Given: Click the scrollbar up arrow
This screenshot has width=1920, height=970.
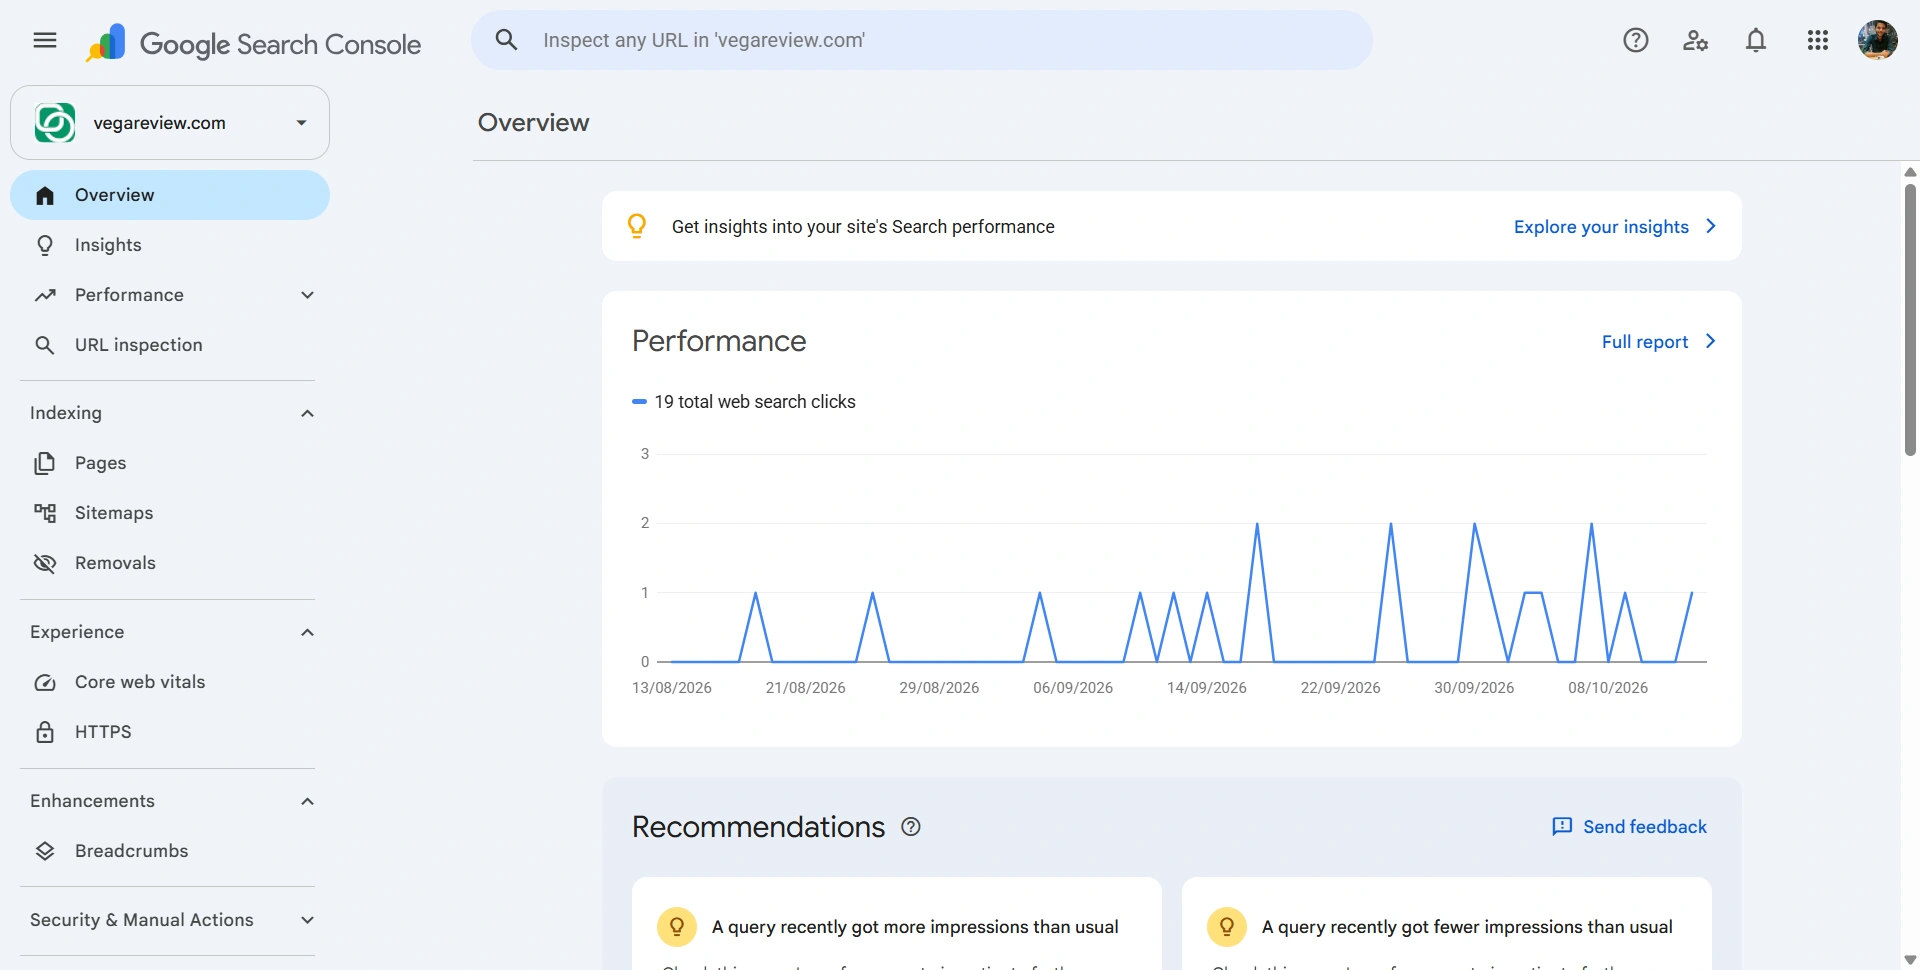Looking at the screenshot, I should pyautogui.click(x=1910, y=172).
